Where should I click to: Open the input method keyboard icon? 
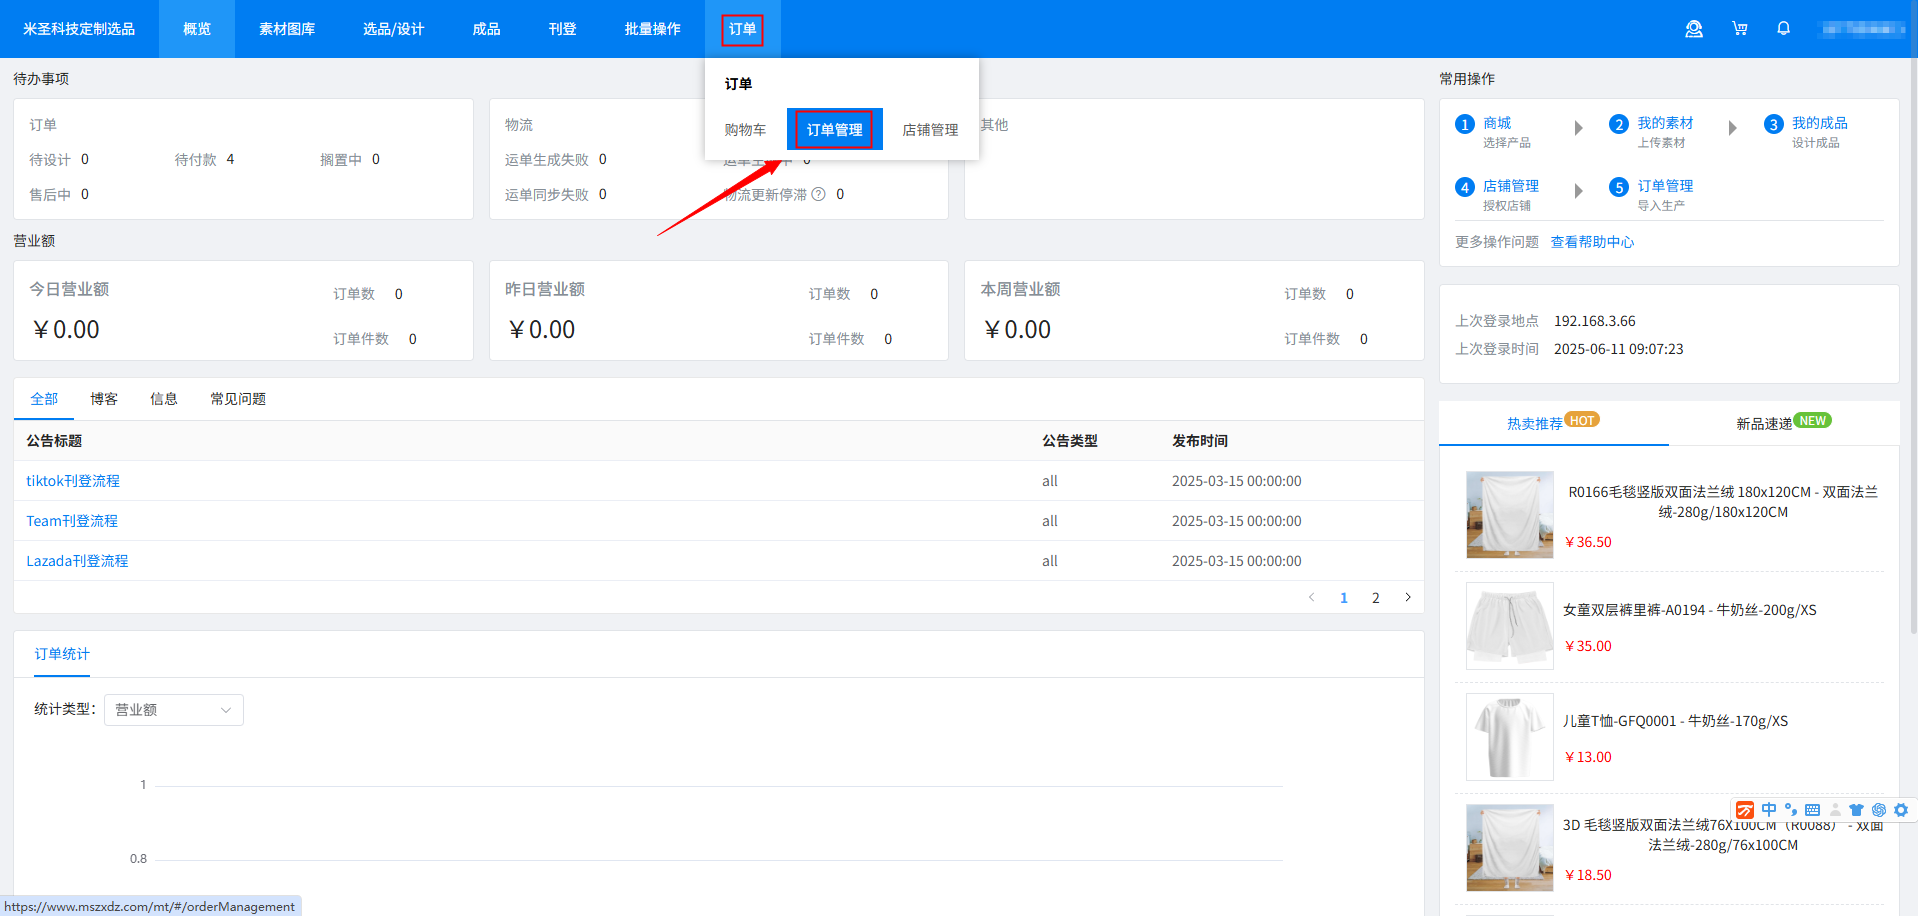coord(1812,810)
